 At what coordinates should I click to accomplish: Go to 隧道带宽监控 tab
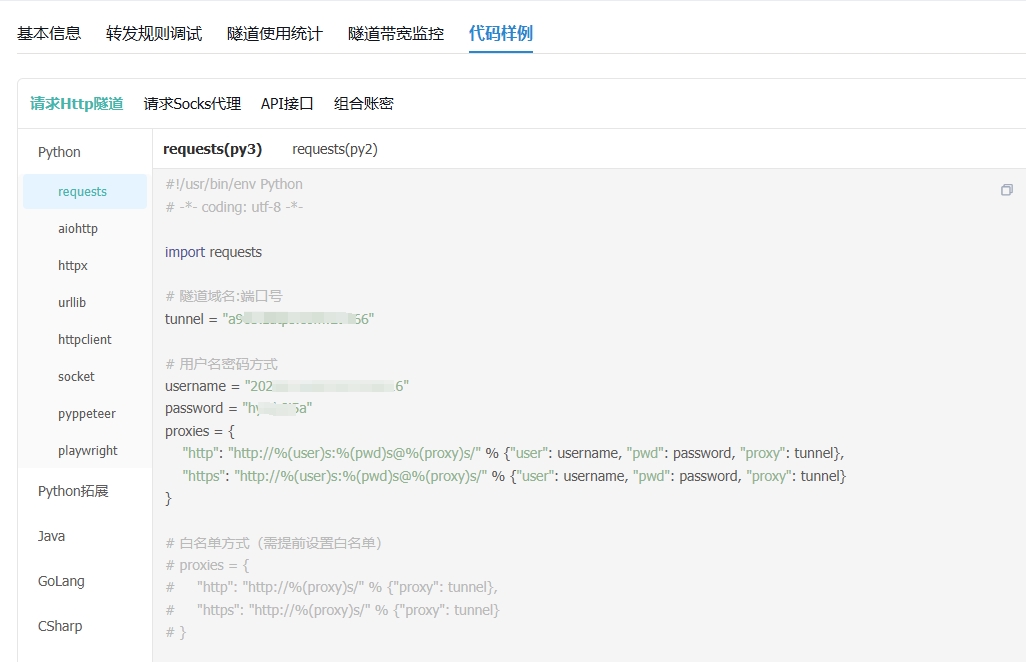(x=396, y=33)
